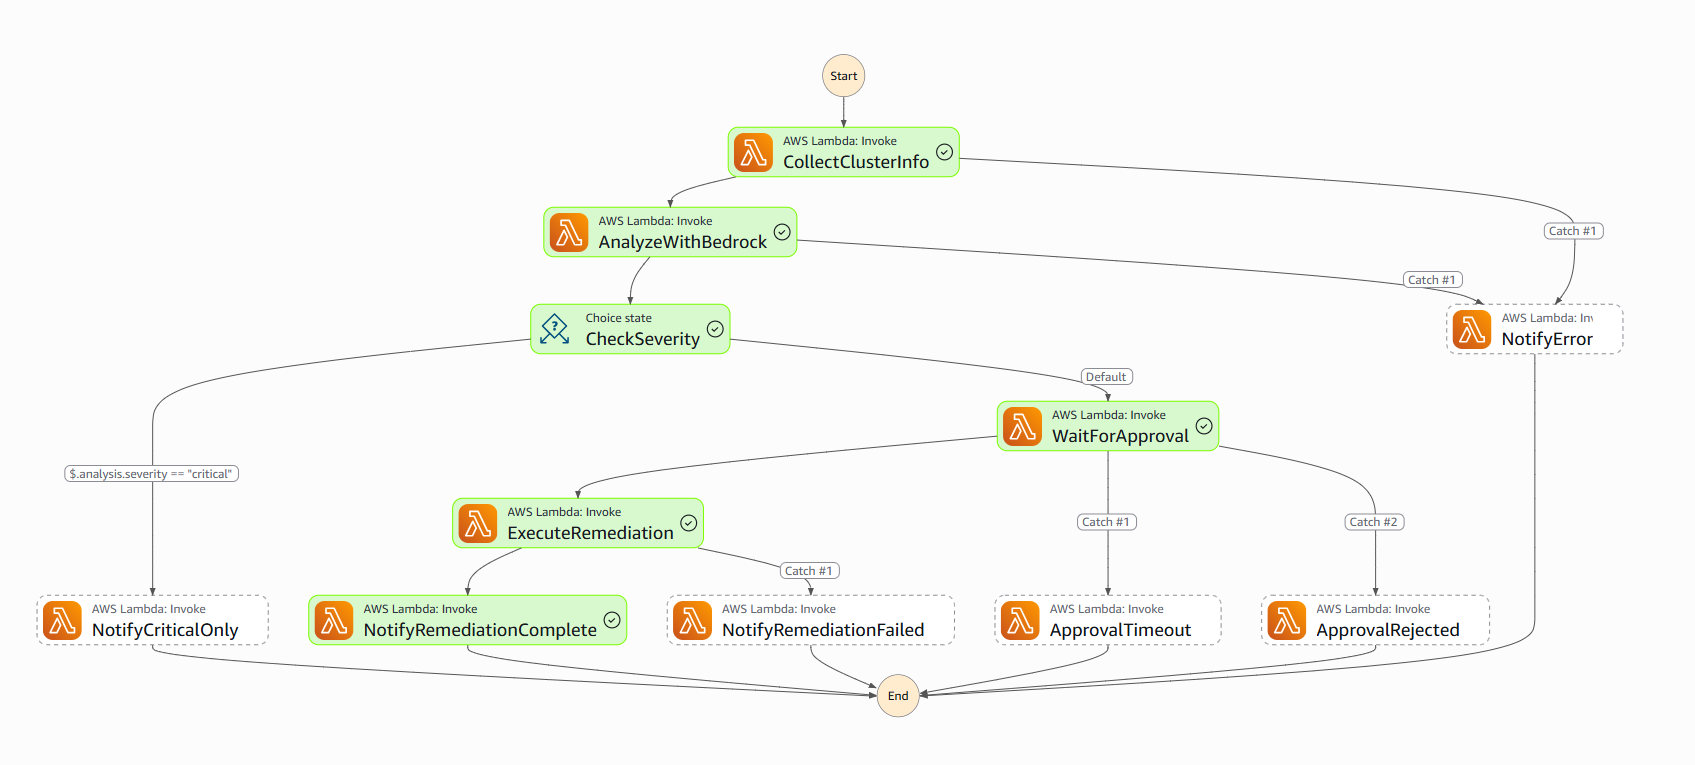1695x765 pixels.
Task: Click the Catch #1 label above NotifyRemediationFailed
Action: pyautogui.click(x=809, y=571)
